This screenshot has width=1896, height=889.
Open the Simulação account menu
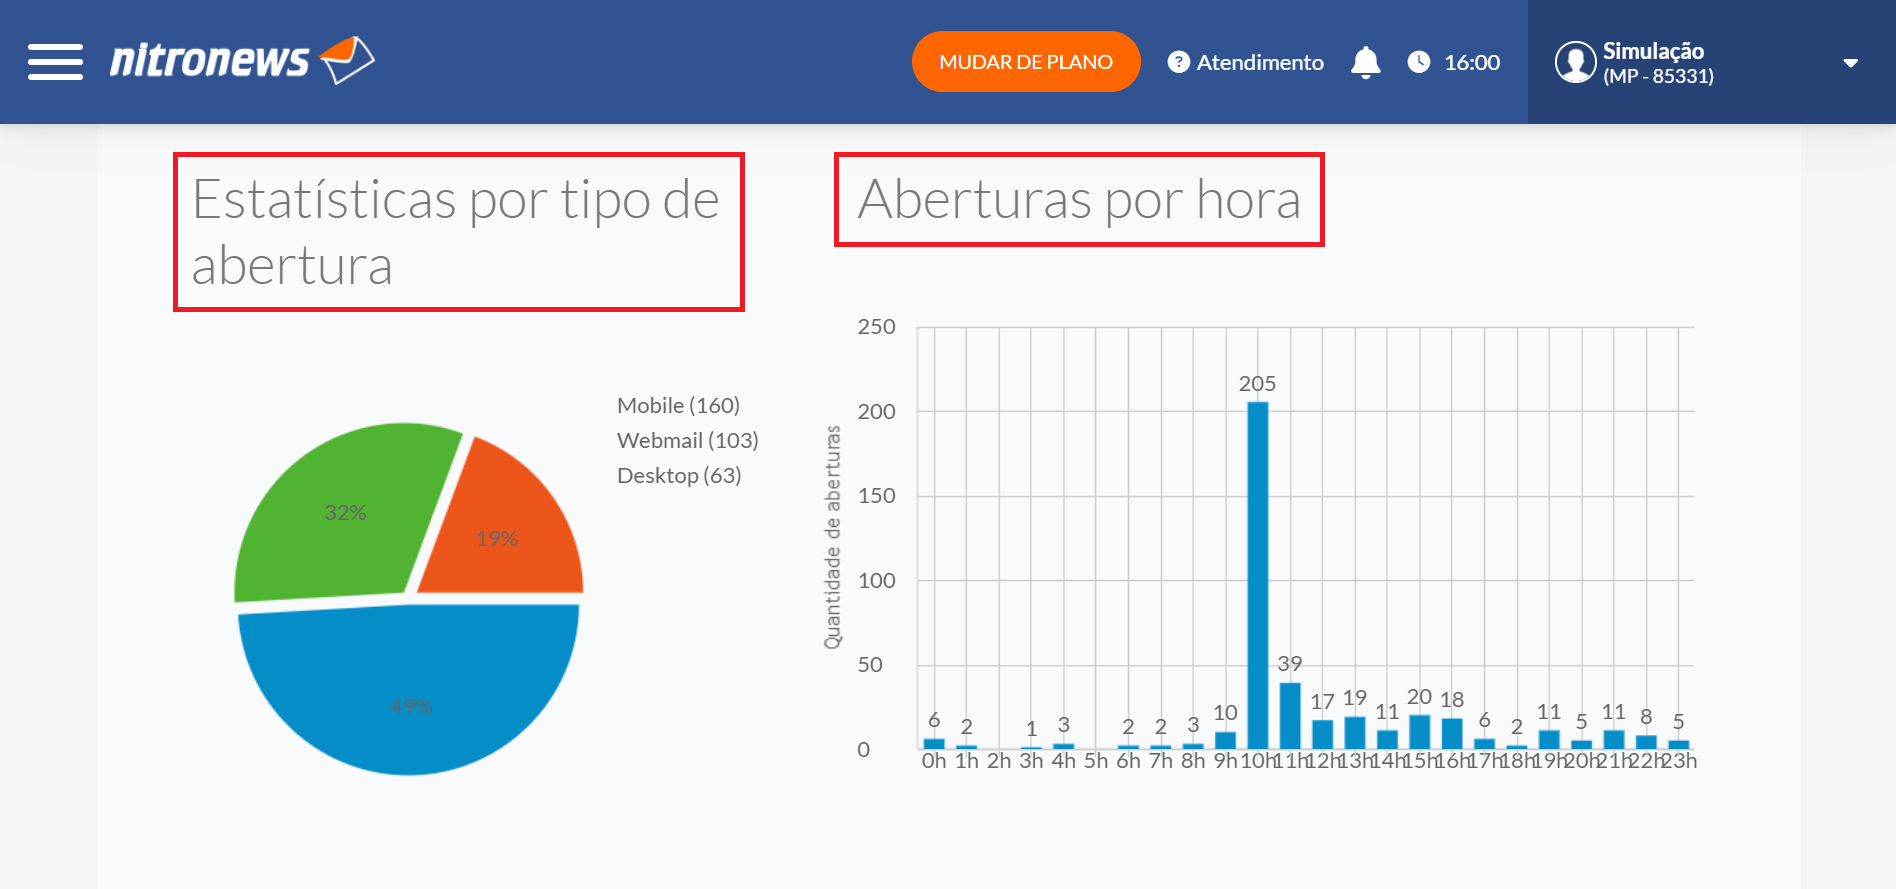tap(1711, 62)
